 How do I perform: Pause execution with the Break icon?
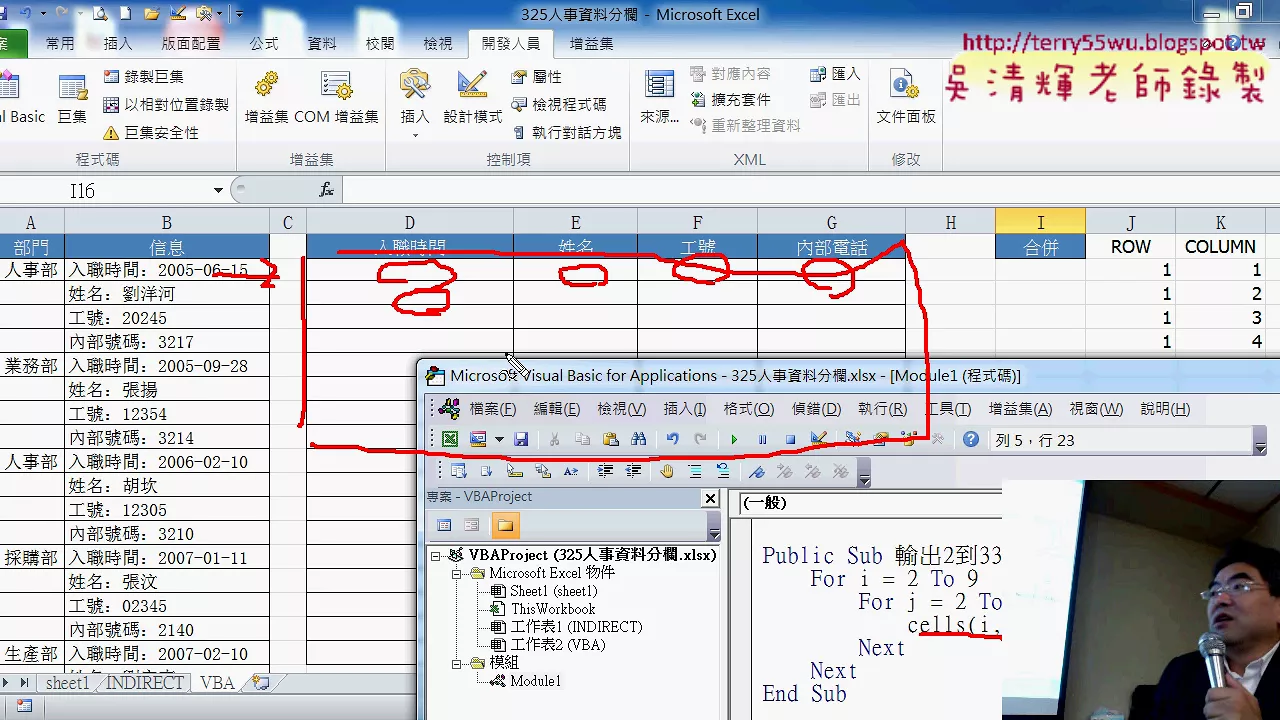coord(762,439)
